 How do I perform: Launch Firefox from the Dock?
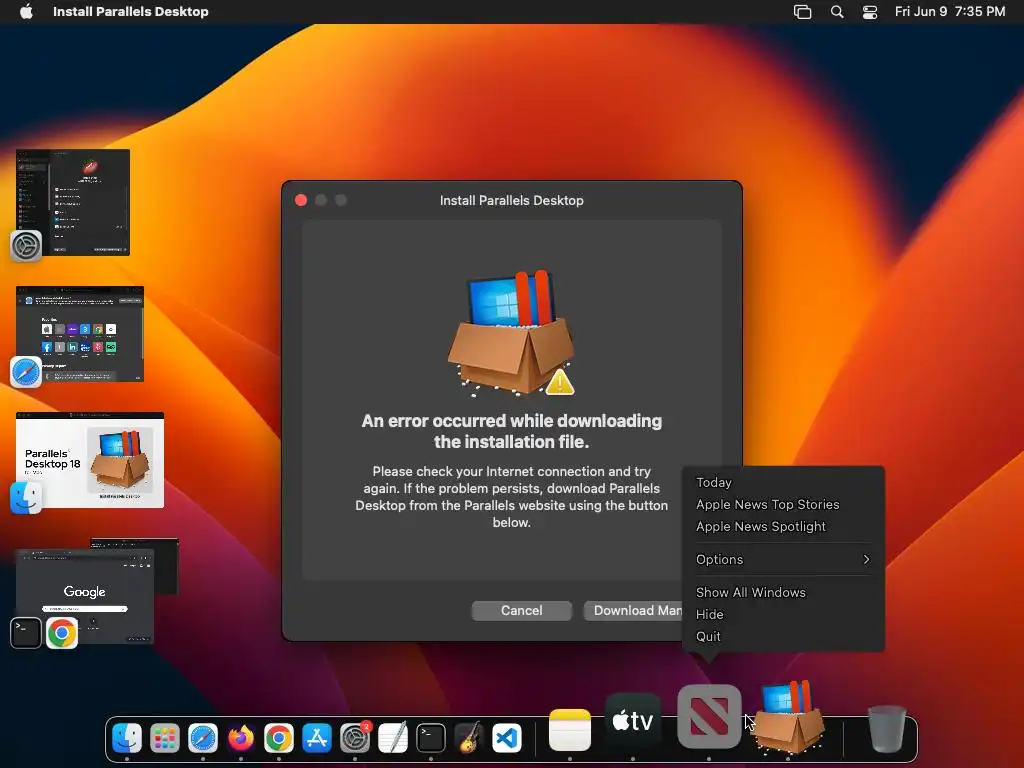point(241,739)
